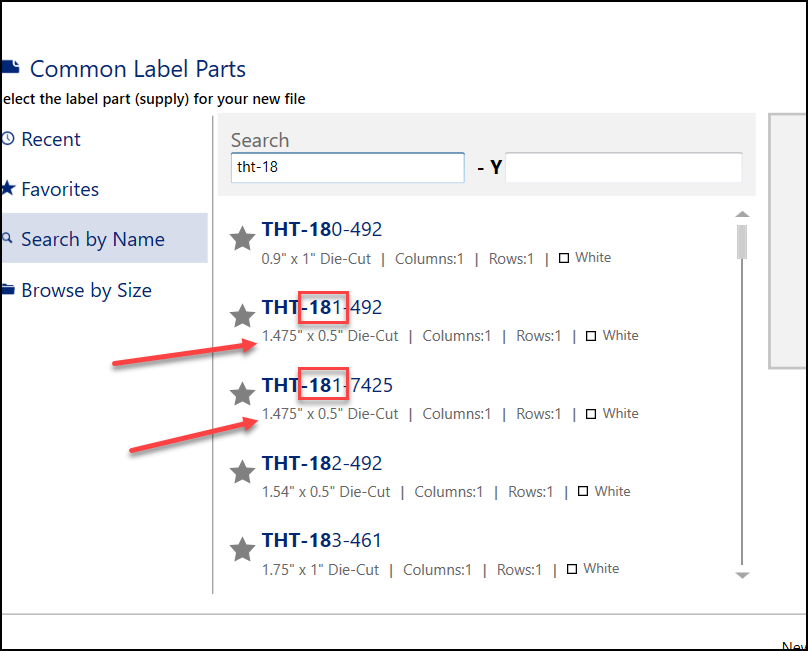This screenshot has width=808, height=651.
Task: Switch to Favorites section
Action: point(60,189)
